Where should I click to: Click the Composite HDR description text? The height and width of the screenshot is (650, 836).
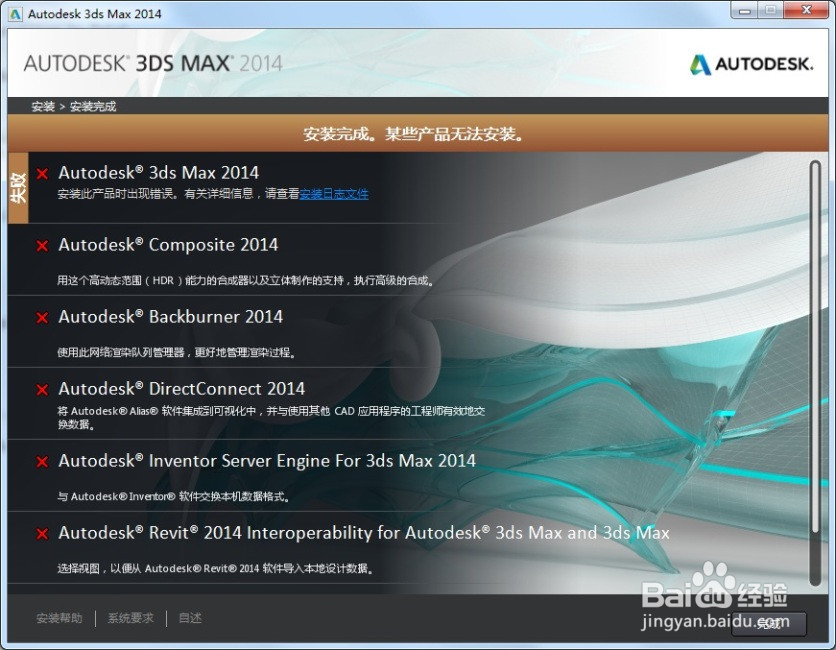pyautogui.click(x=245, y=280)
